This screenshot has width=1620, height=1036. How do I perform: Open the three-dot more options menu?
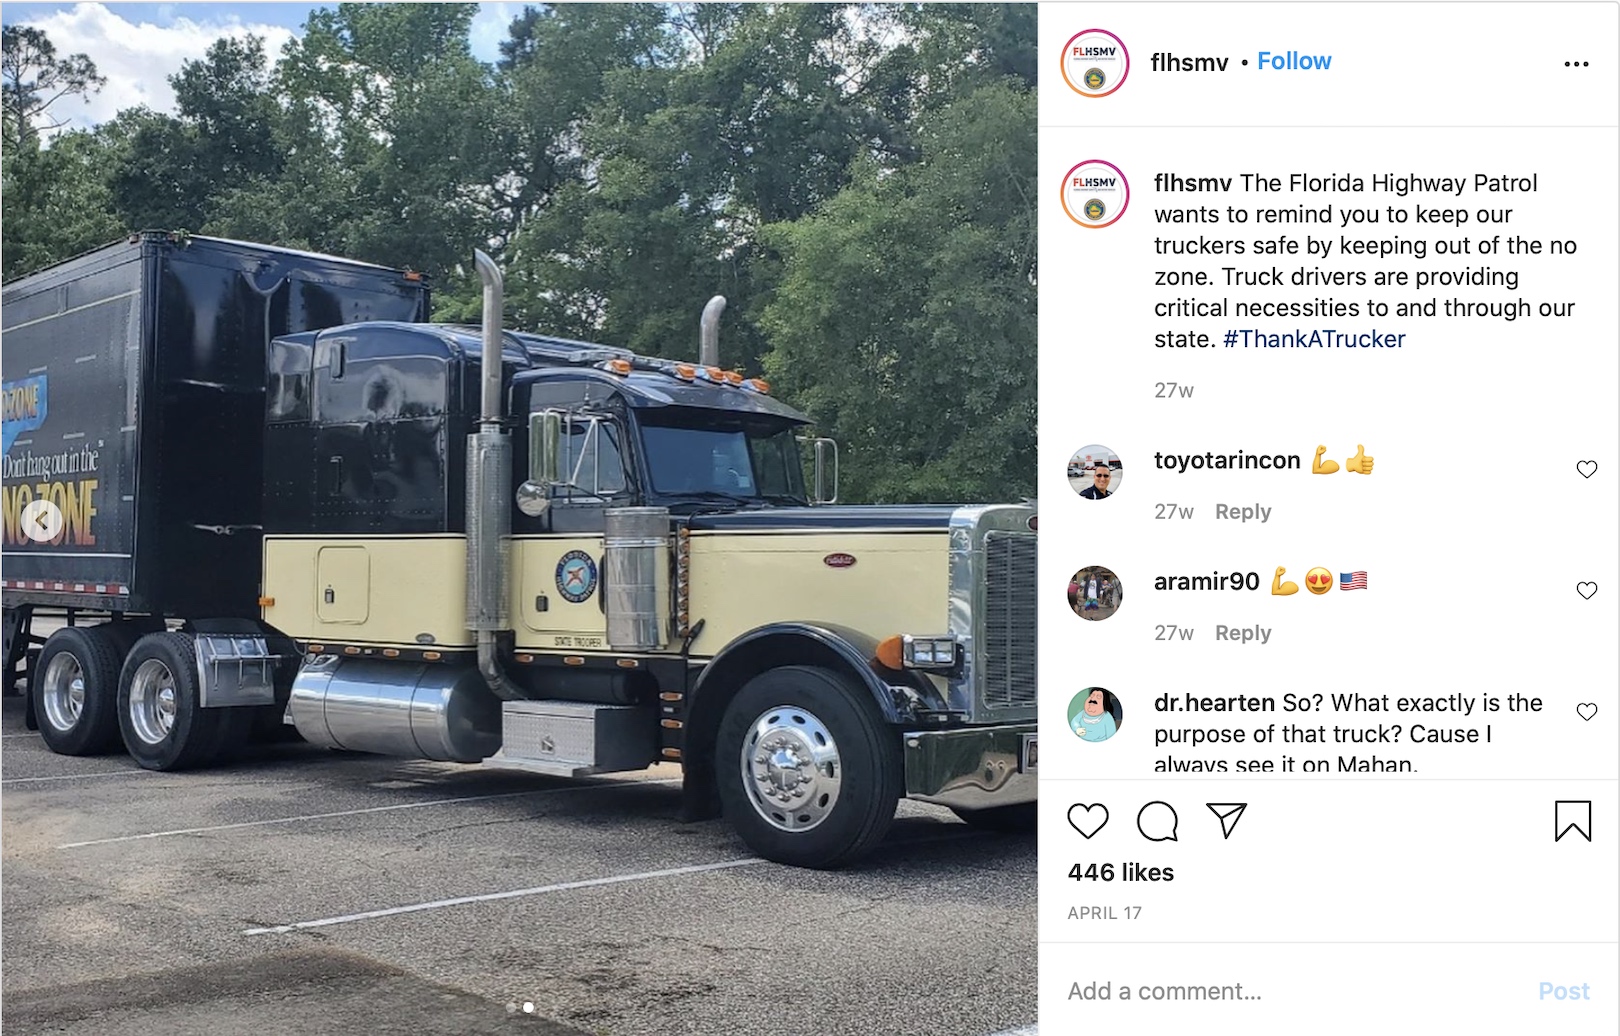pos(1576,64)
